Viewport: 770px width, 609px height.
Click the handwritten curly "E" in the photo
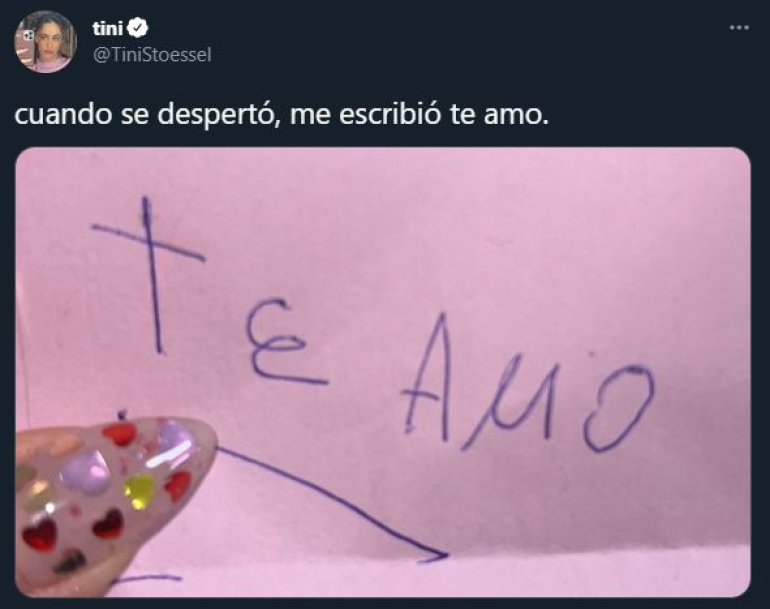pyautogui.click(x=285, y=341)
